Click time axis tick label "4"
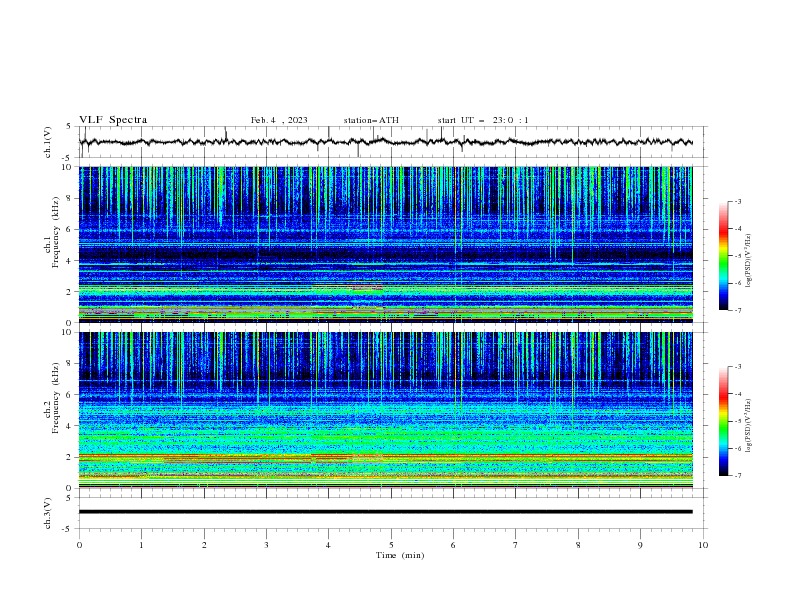Screen dimensions: 792x612 [x=328, y=545]
